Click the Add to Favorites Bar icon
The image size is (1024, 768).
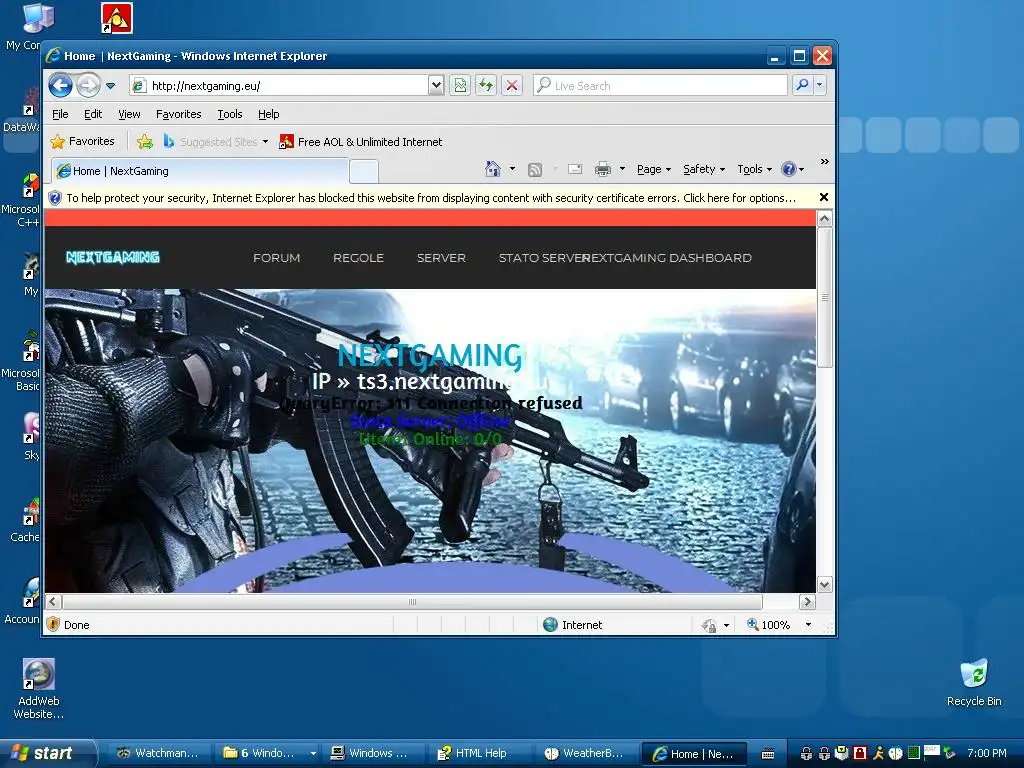click(145, 142)
